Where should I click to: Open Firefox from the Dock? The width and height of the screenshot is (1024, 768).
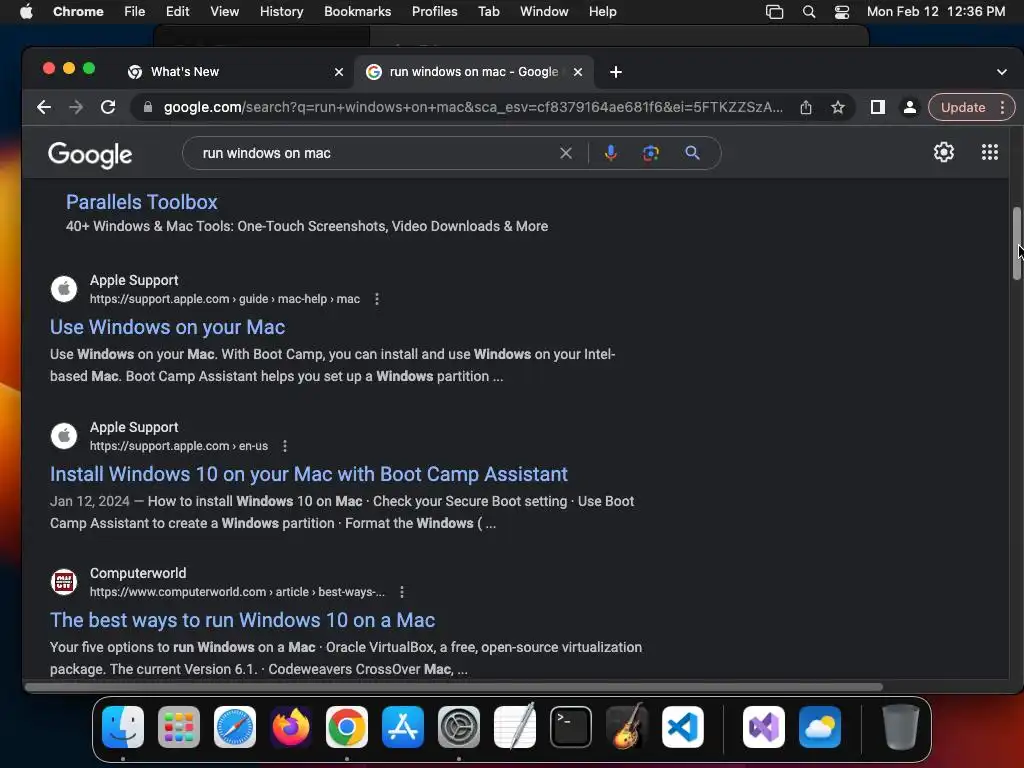point(291,727)
